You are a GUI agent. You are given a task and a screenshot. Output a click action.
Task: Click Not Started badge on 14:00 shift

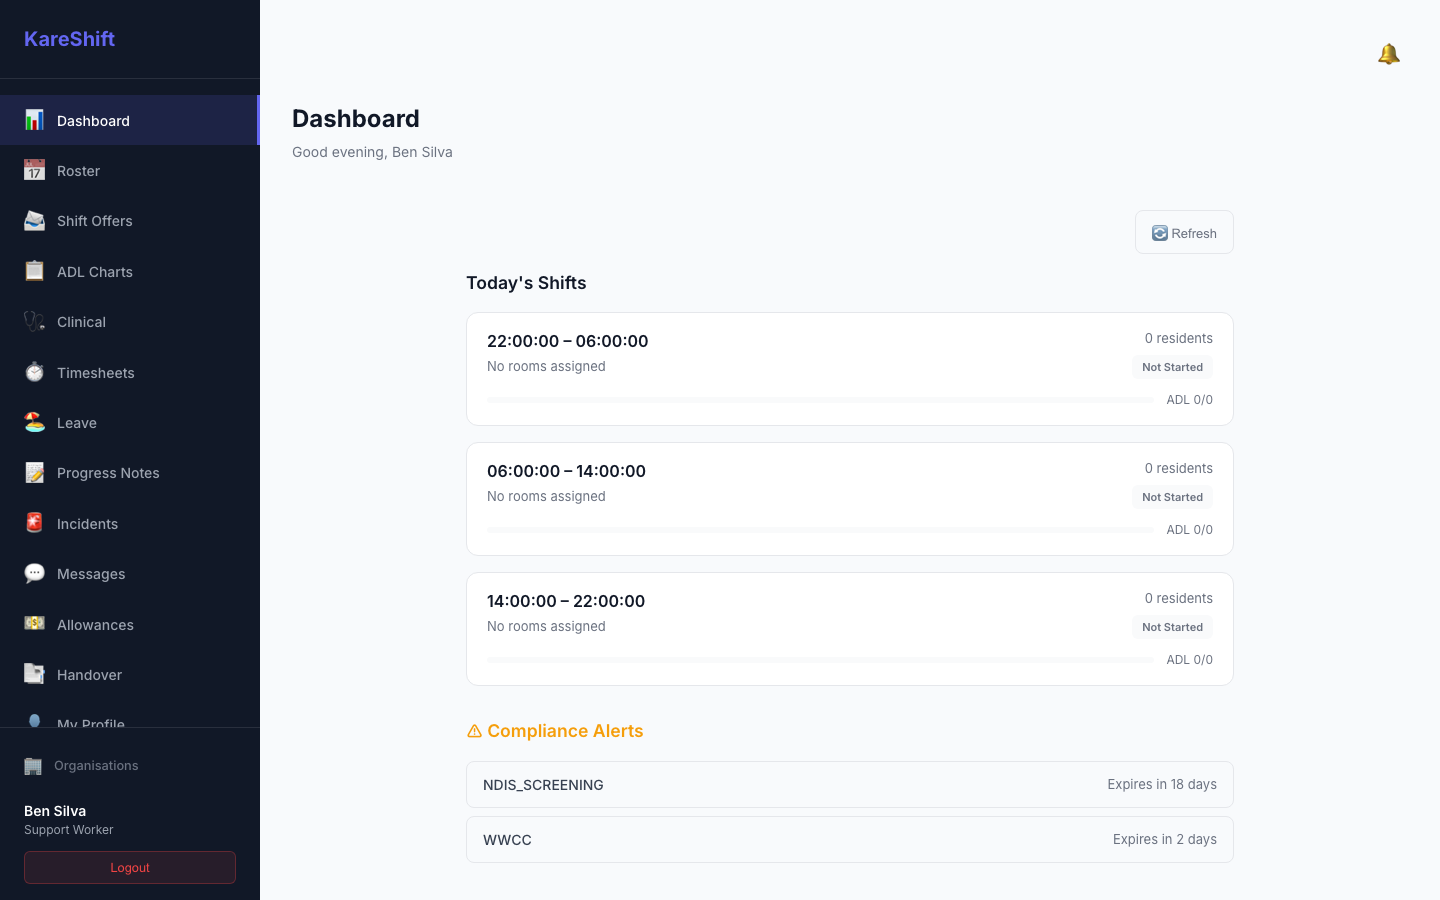click(1173, 627)
